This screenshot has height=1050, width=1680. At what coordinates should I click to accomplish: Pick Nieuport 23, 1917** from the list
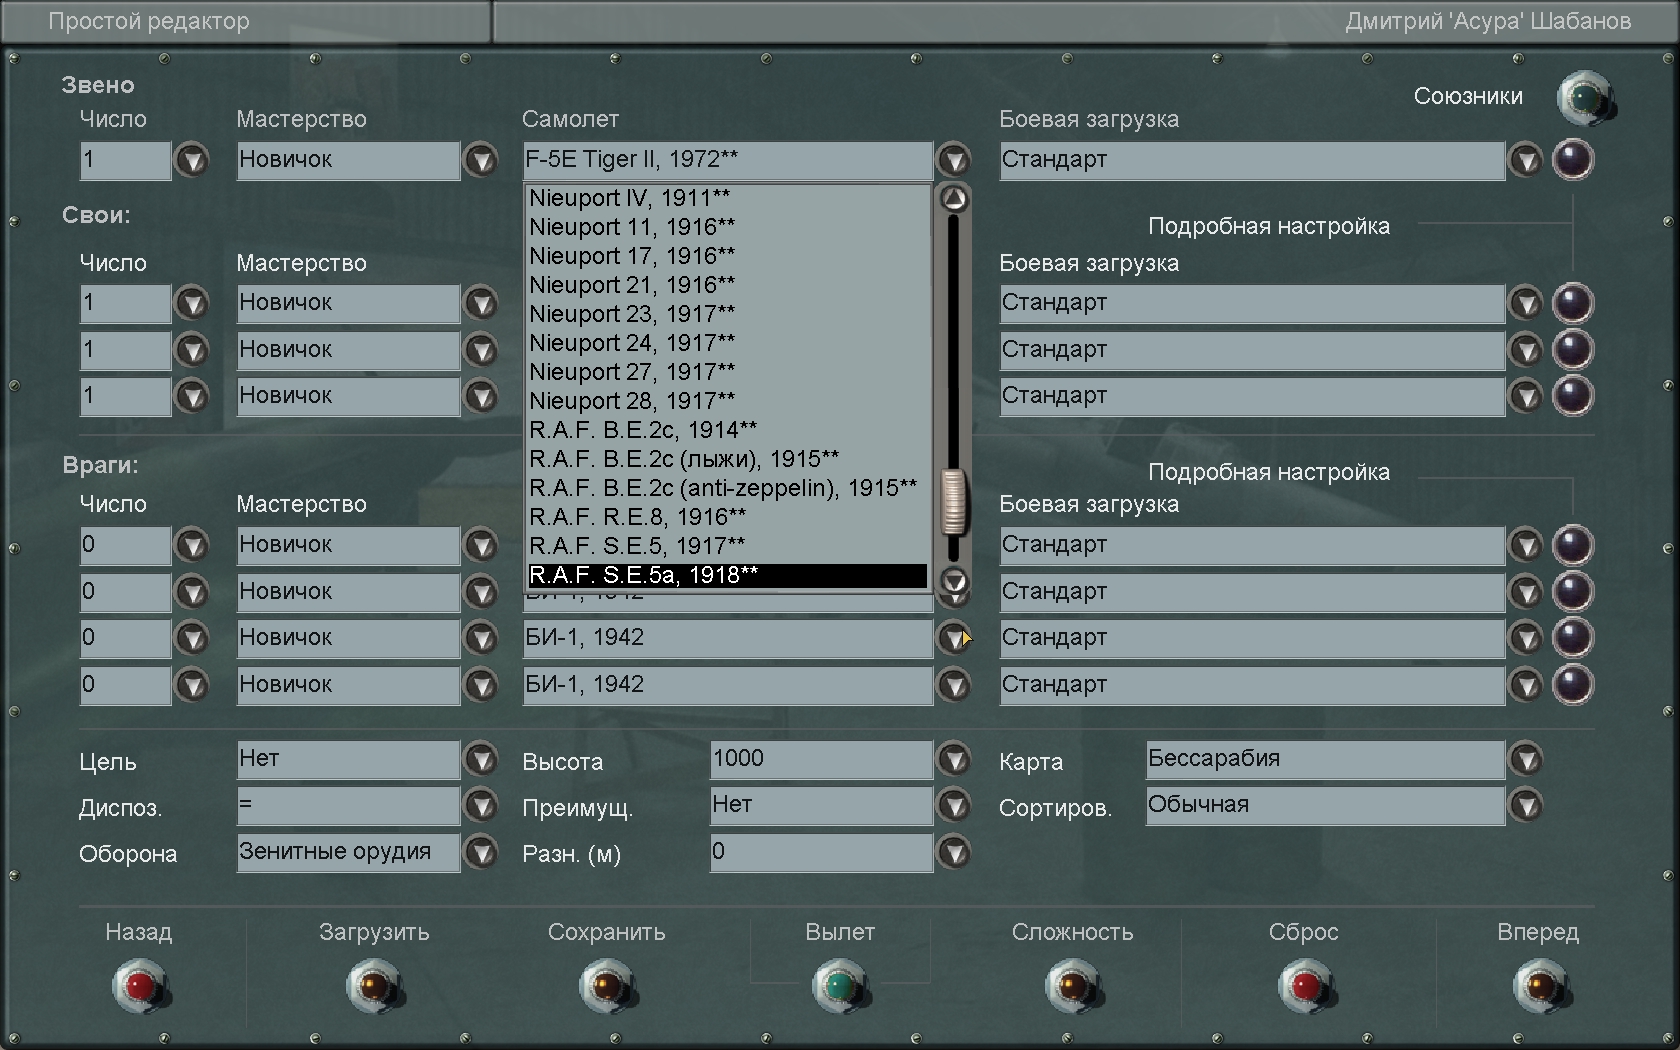pyautogui.click(x=728, y=314)
